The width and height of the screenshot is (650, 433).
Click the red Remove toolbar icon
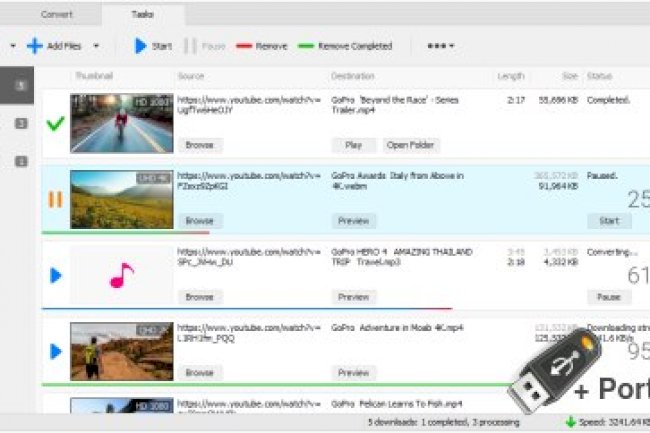[242, 46]
